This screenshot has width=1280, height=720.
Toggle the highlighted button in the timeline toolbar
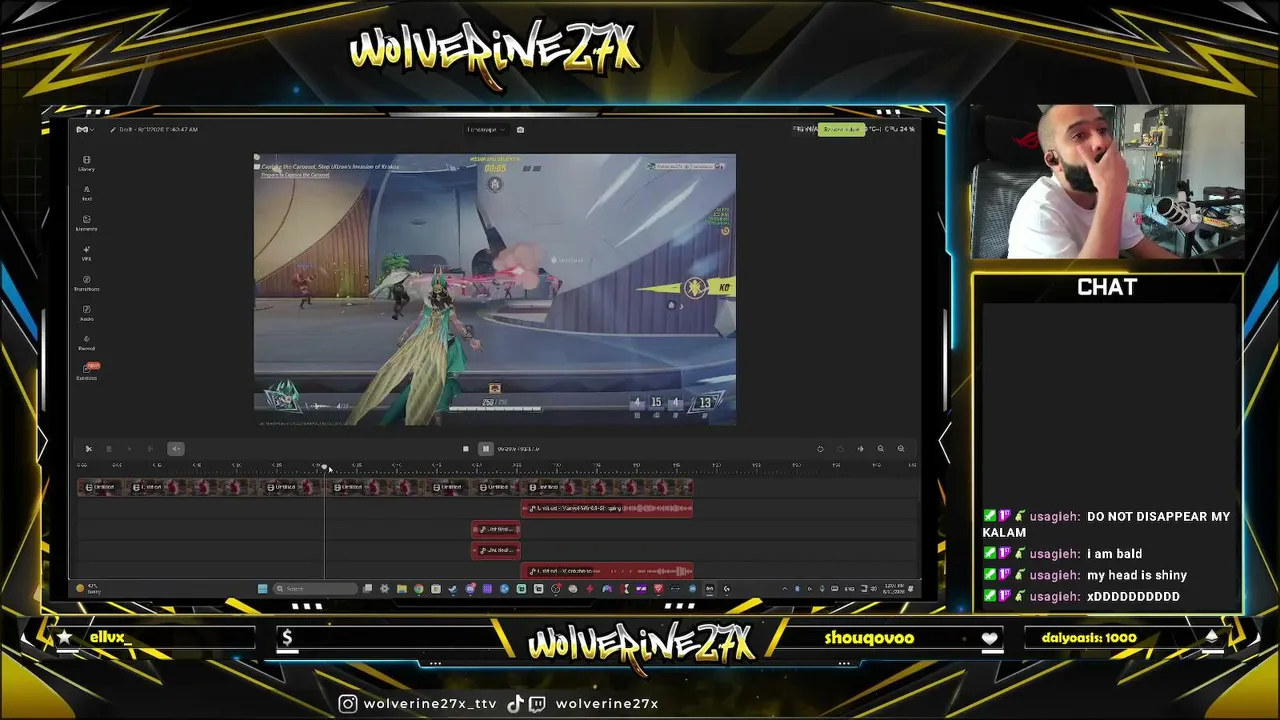[175, 449]
